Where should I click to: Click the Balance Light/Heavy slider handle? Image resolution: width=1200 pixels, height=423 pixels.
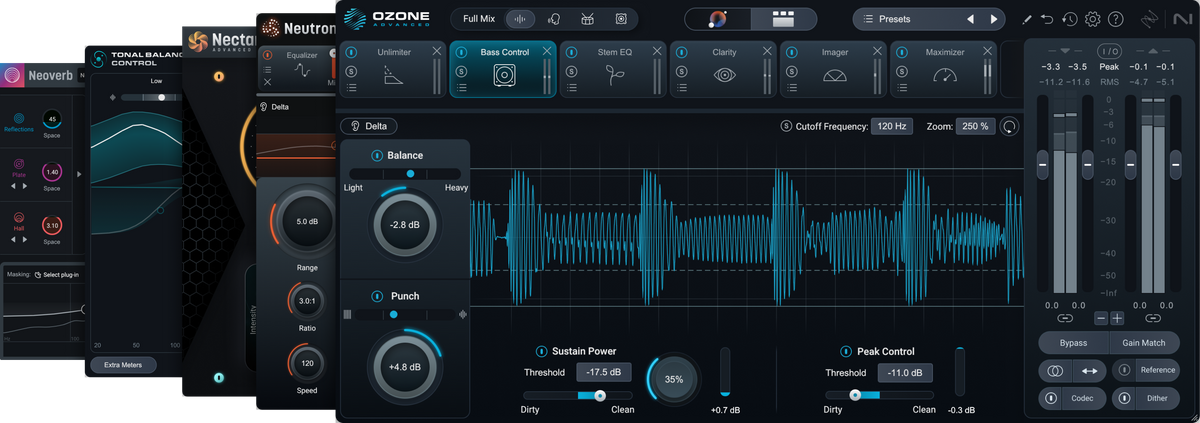[x=410, y=174]
